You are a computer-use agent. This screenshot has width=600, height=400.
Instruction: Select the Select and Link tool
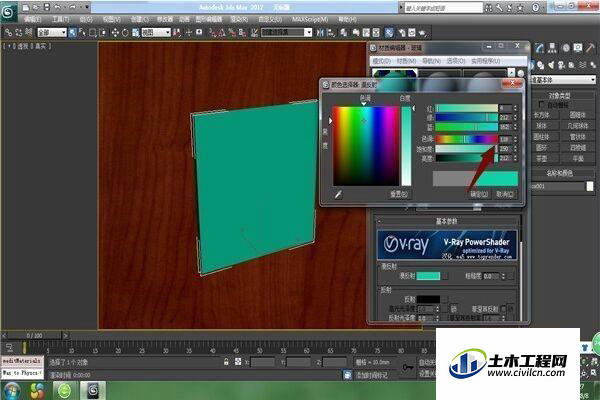click(x=8, y=33)
